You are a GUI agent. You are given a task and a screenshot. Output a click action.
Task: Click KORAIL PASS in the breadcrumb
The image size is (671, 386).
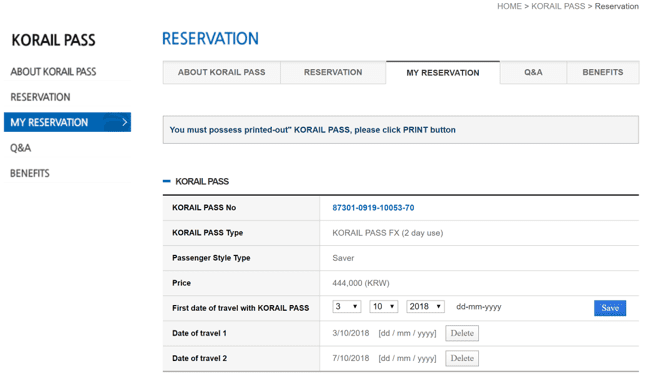point(558,6)
